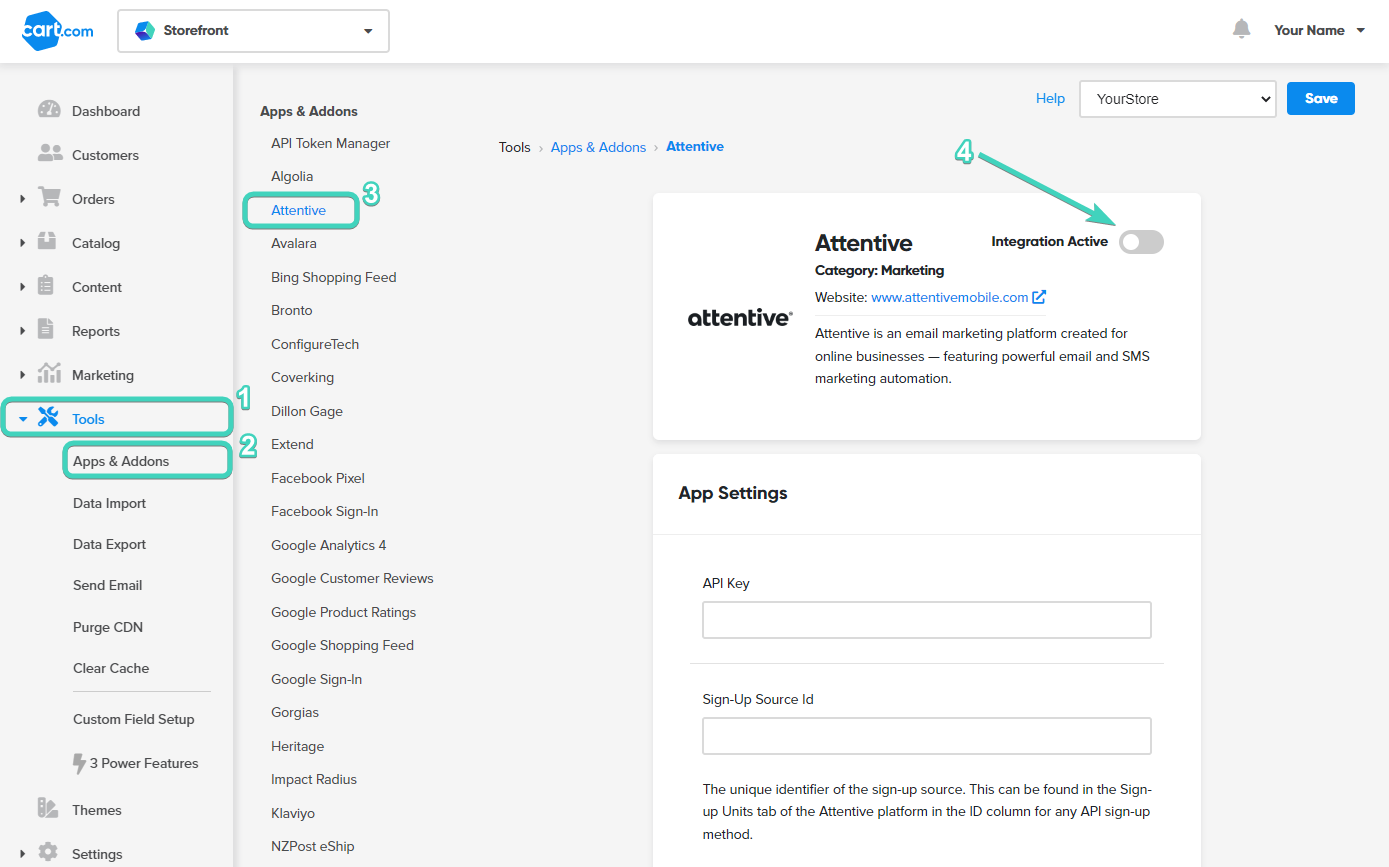Click the Save button
Screen dimensions: 1389x867
tap(1321, 98)
